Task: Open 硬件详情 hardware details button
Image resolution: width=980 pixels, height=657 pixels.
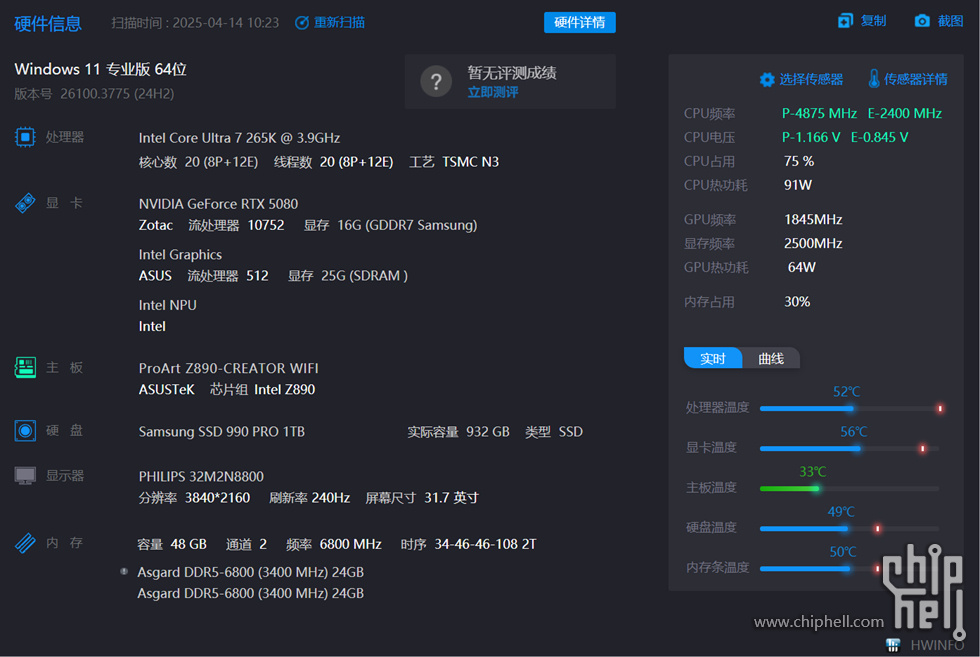Action: pyautogui.click(x=579, y=23)
